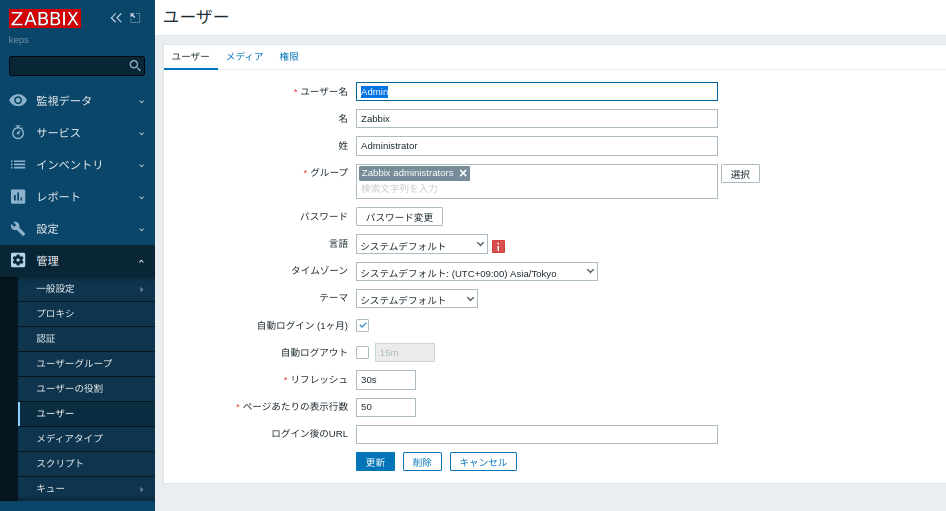The height and width of the screenshot is (511, 946).
Task: Click the gear icon for 管理
Action: point(18,260)
